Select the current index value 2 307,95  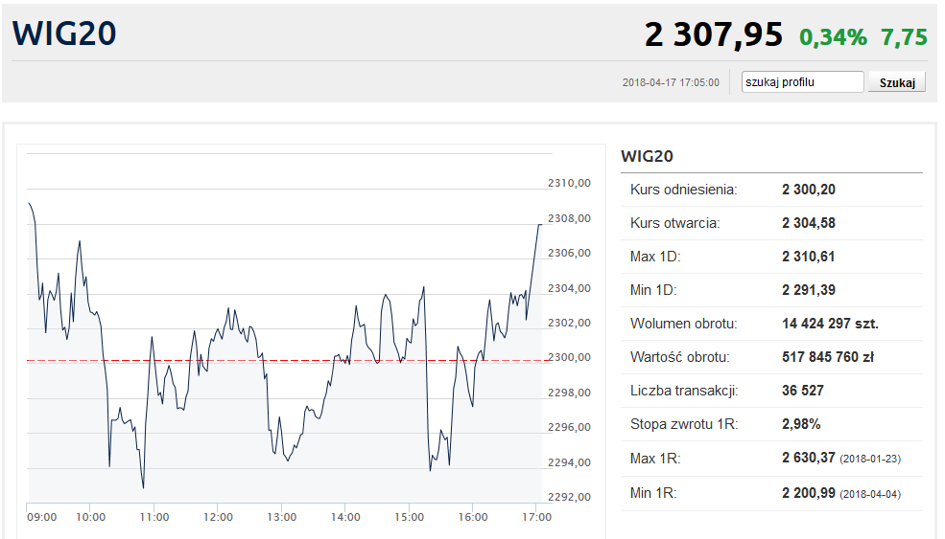(713, 35)
